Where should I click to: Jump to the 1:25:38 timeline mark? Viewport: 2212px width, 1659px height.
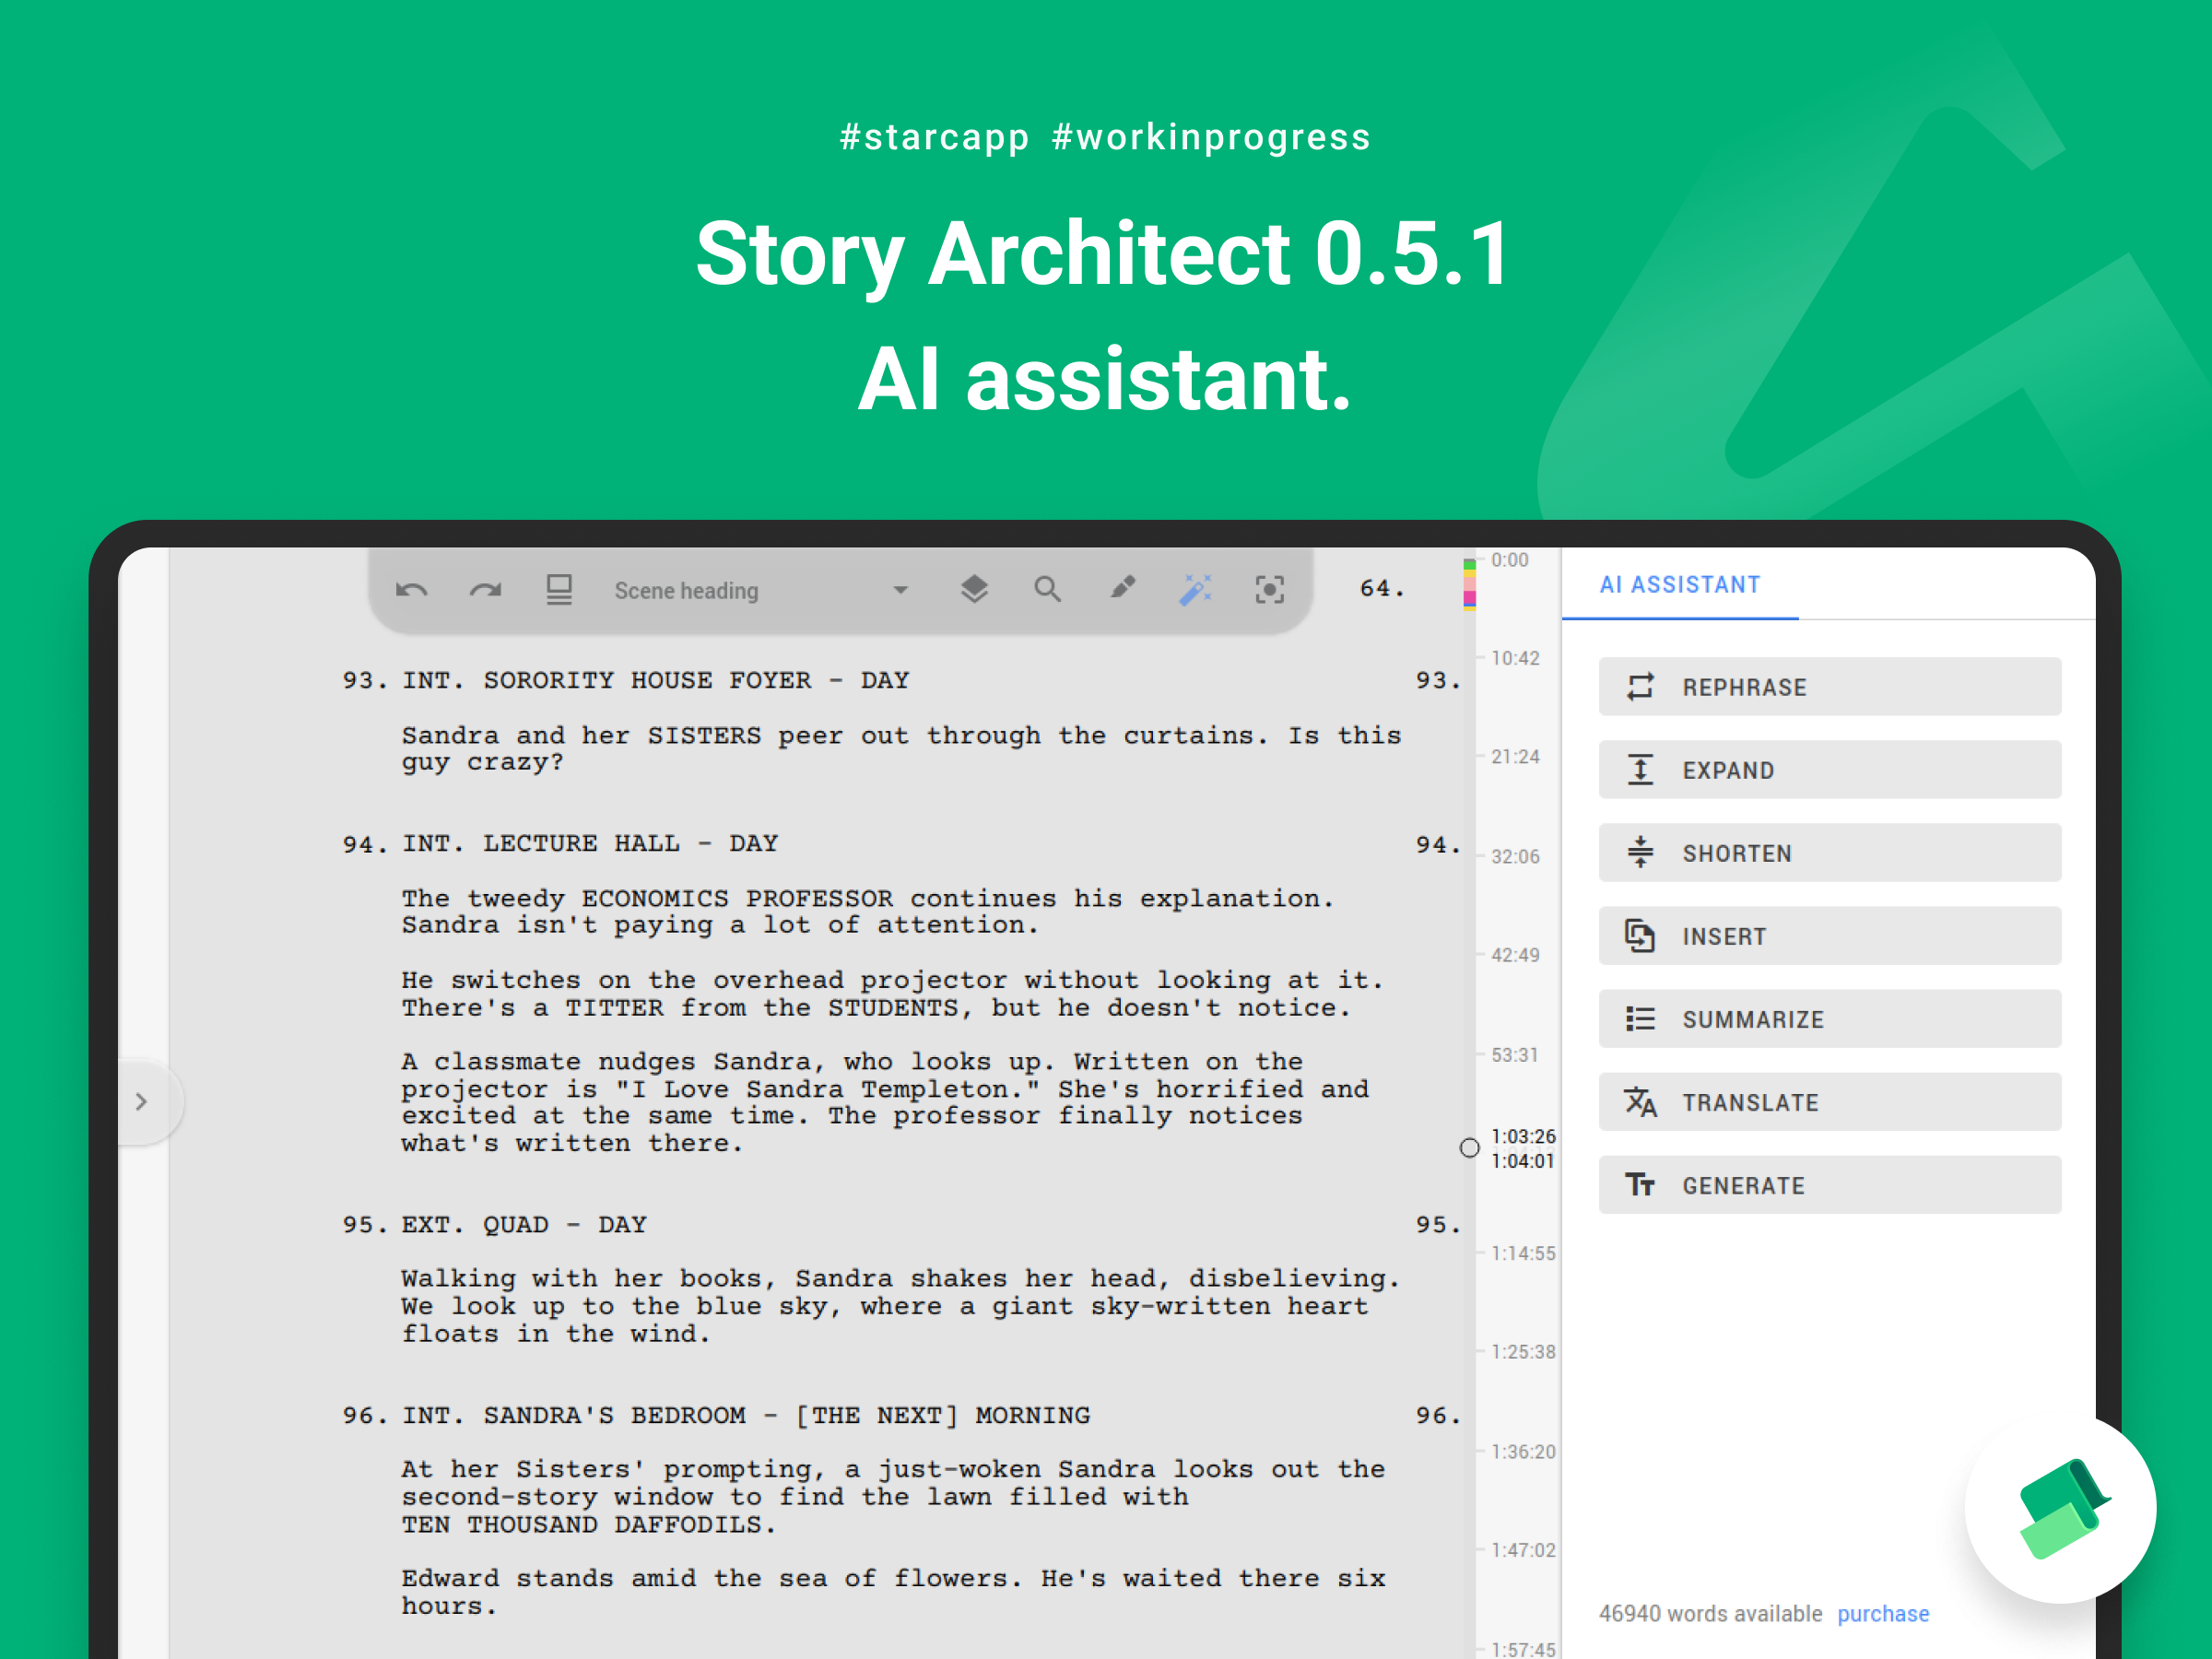coord(1523,1352)
